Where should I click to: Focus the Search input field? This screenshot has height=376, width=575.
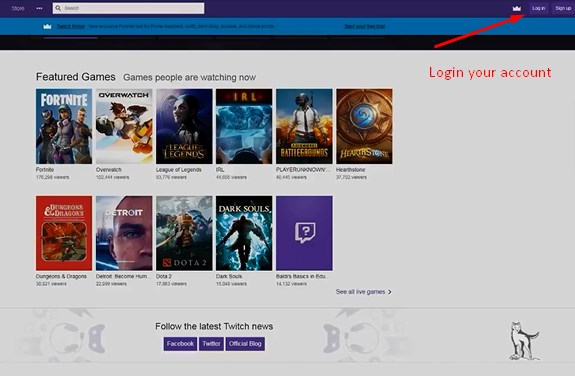[x=128, y=8]
